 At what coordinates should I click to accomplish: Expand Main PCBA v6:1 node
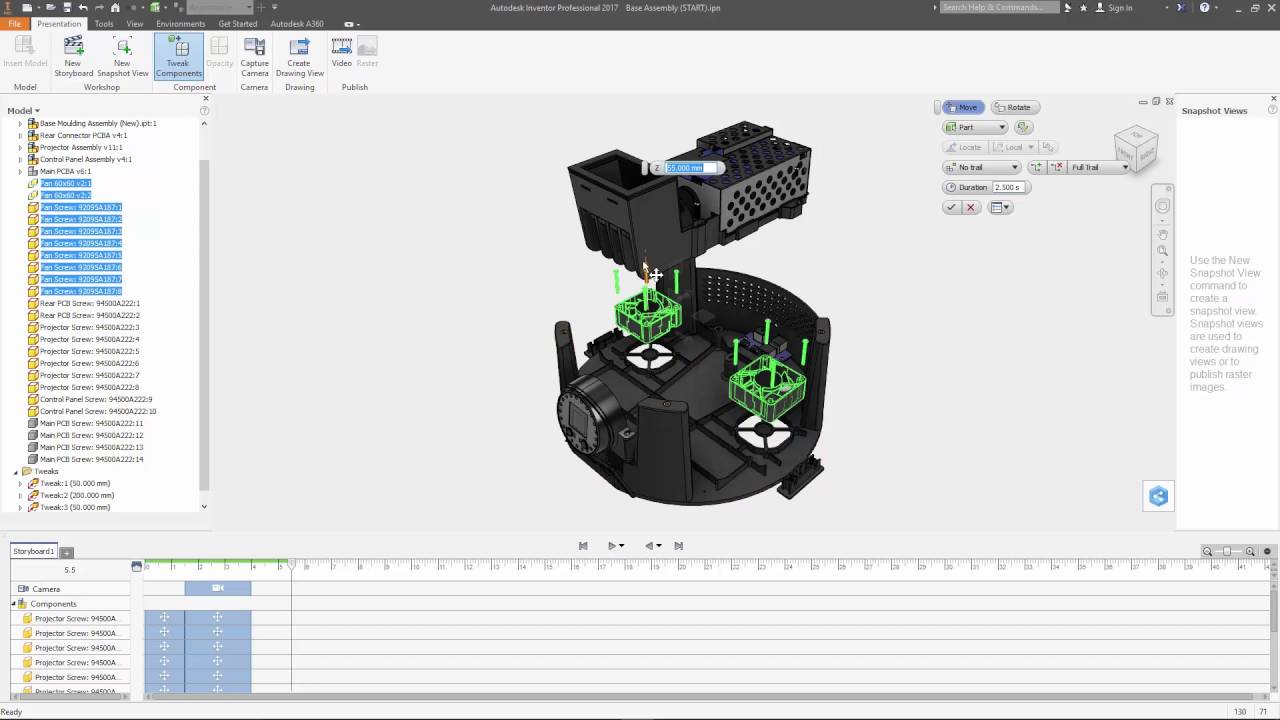(x=20, y=172)
